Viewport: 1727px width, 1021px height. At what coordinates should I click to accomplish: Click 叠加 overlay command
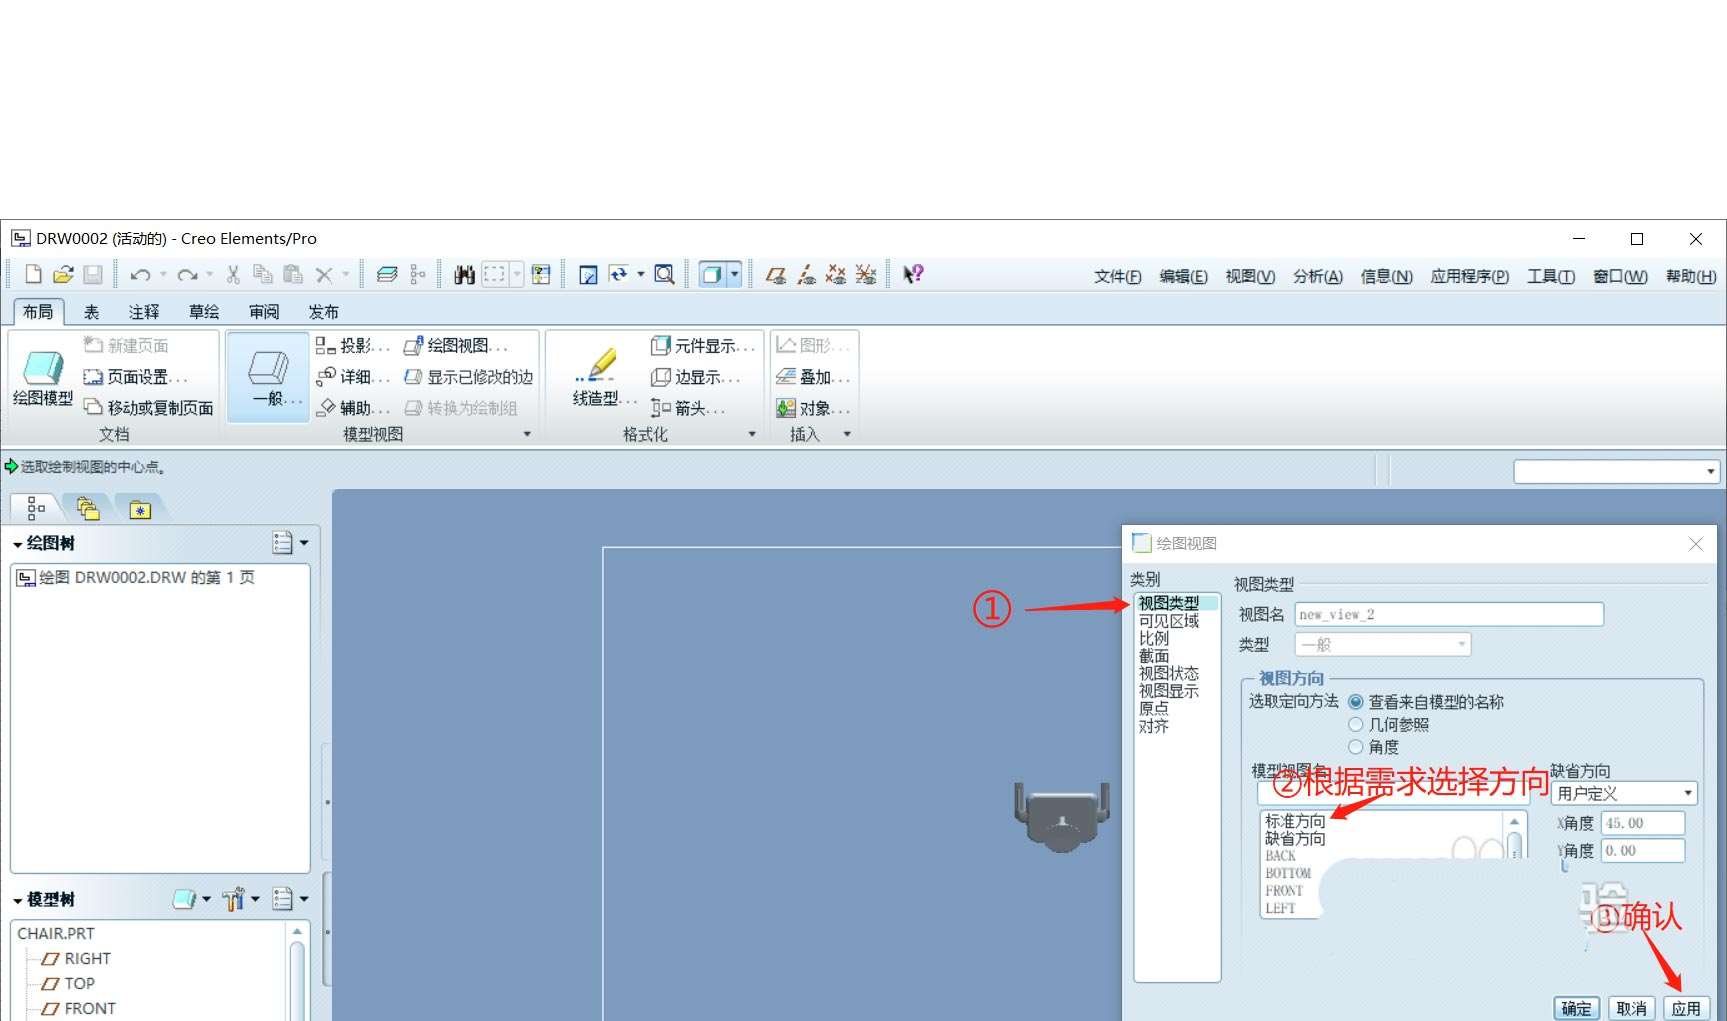click(x=813, y=376)
